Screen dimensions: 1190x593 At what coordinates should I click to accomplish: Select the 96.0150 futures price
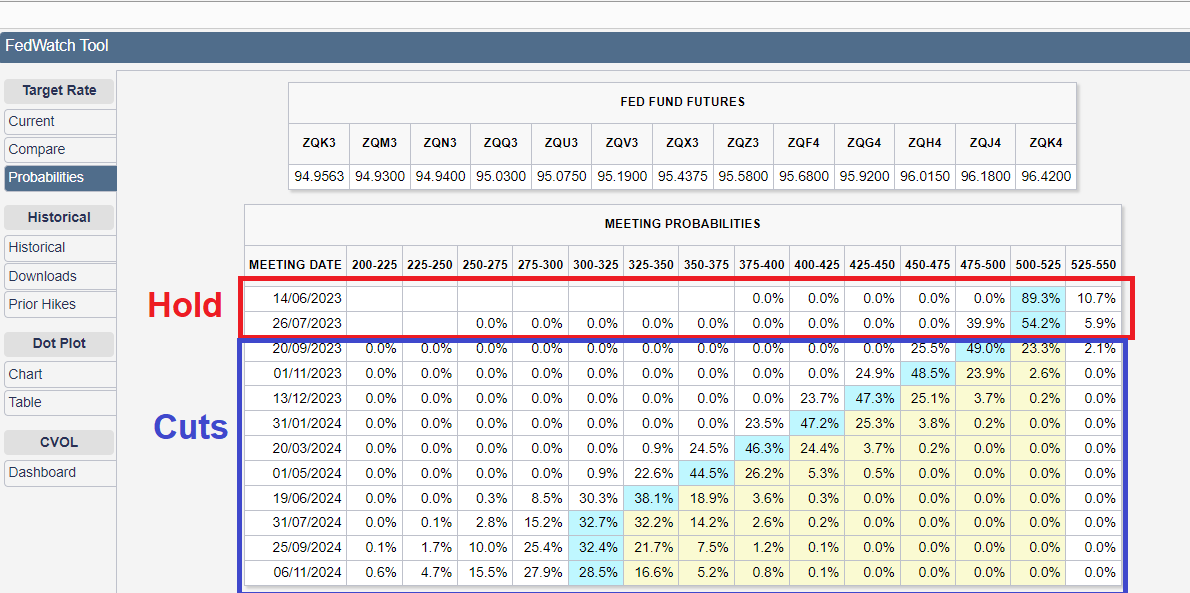pyautogui.click(x=926, y=177)
